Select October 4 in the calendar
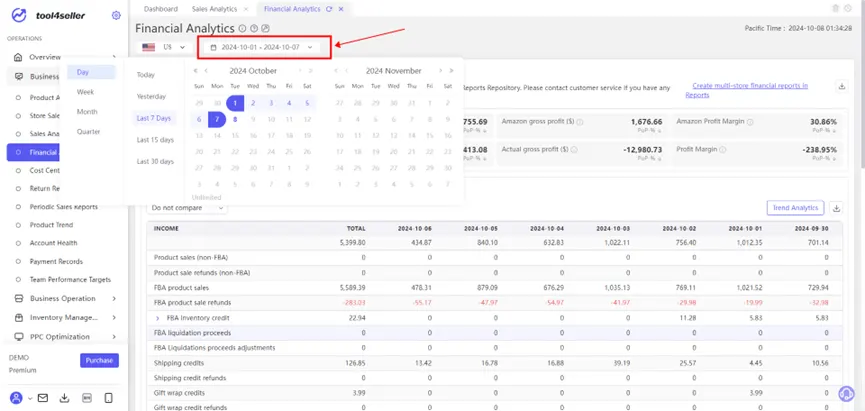 pyautogui.click(x=289, y=103)
